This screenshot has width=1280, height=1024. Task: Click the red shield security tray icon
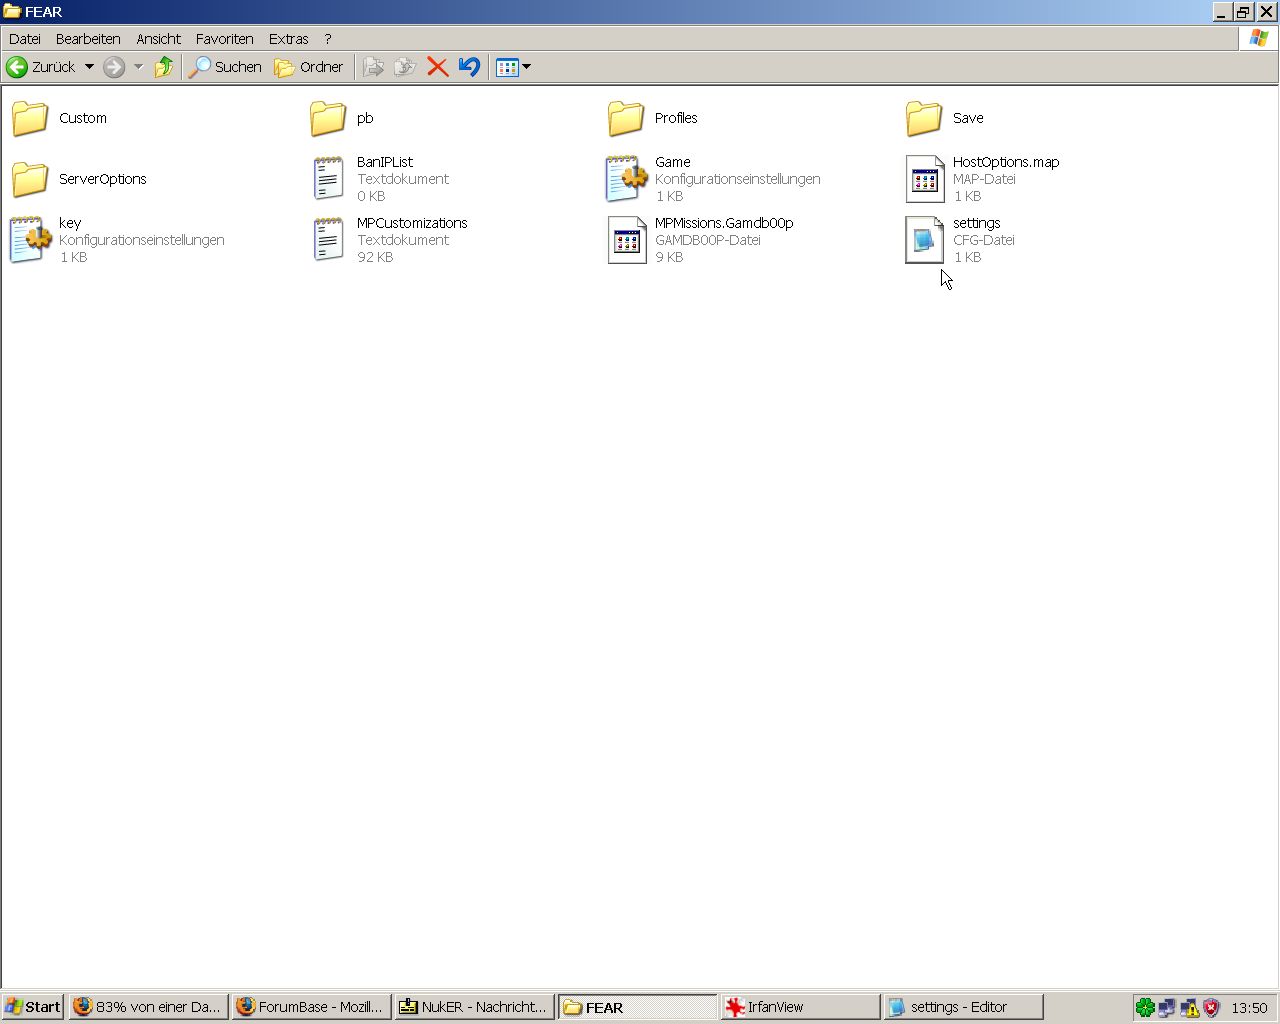point(1211,1008)
